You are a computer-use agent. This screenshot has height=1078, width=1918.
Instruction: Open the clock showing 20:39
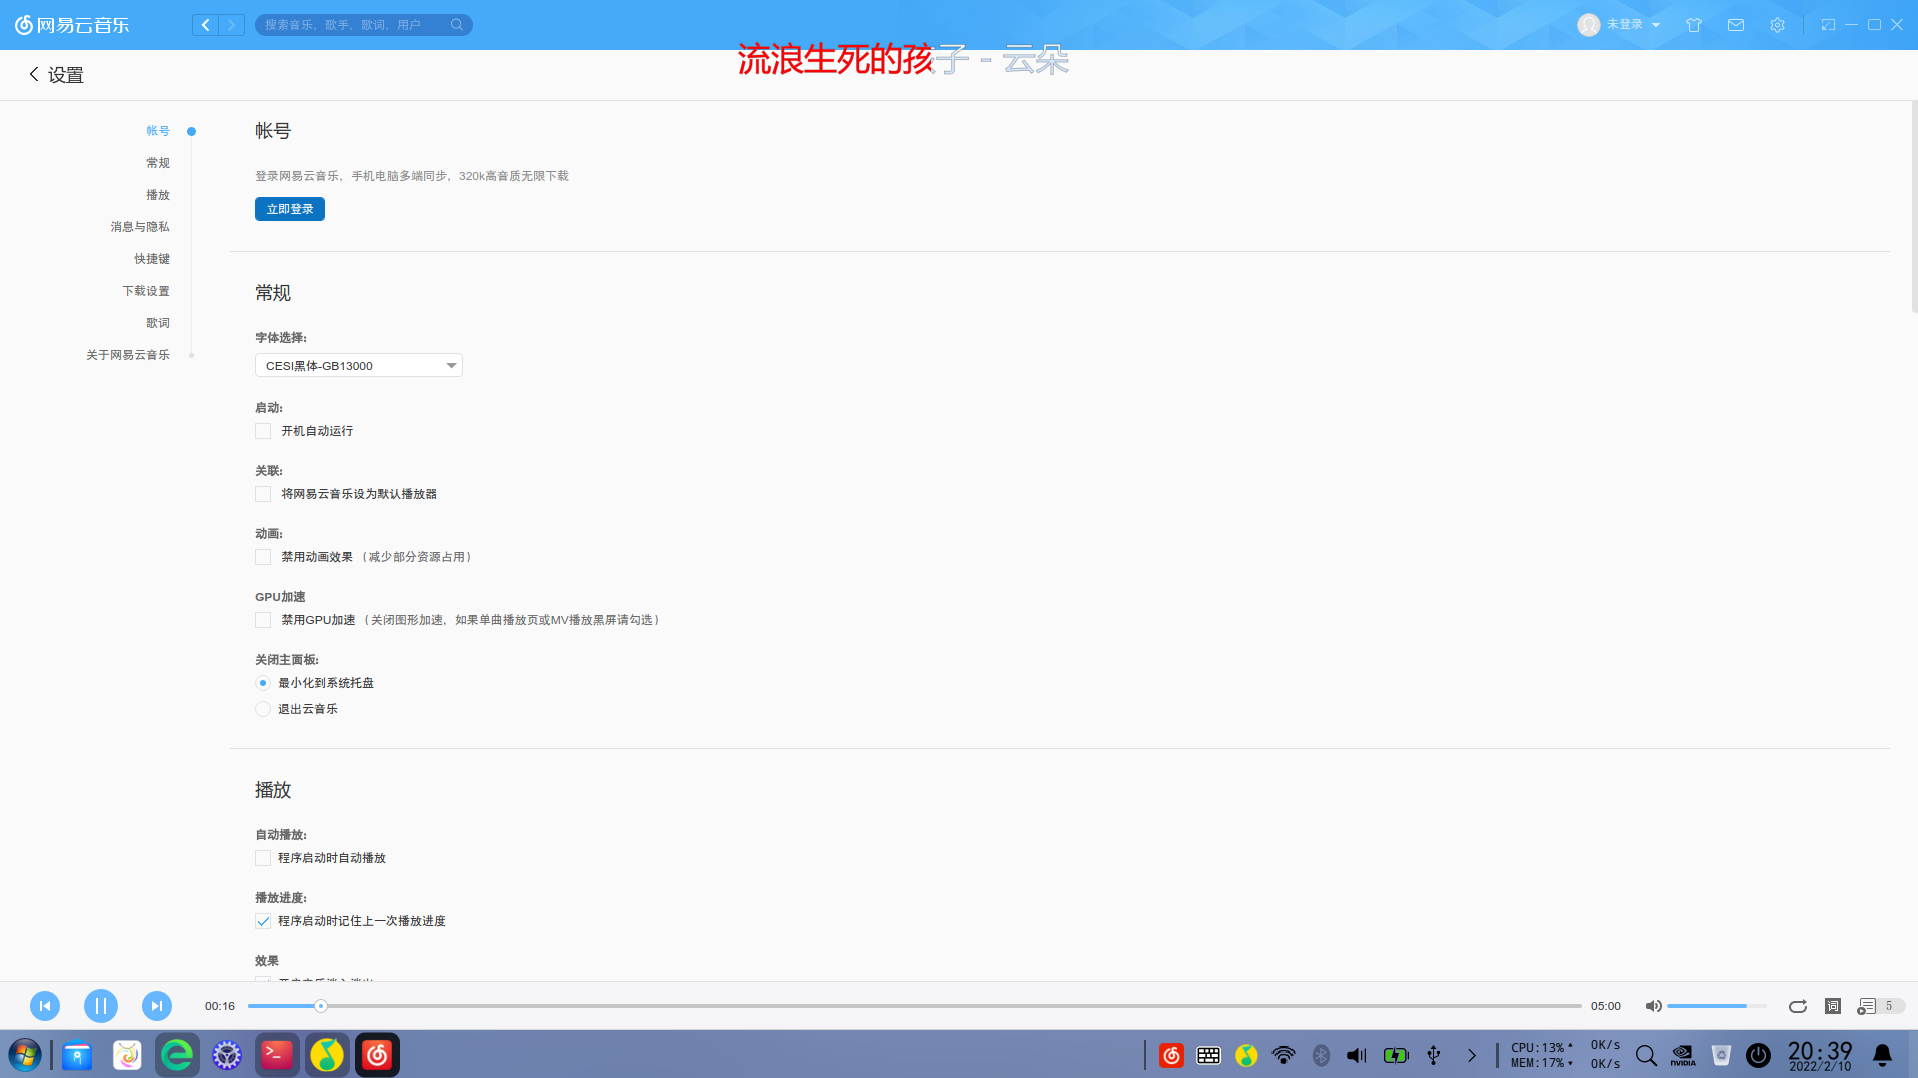click(1820, 1055)
